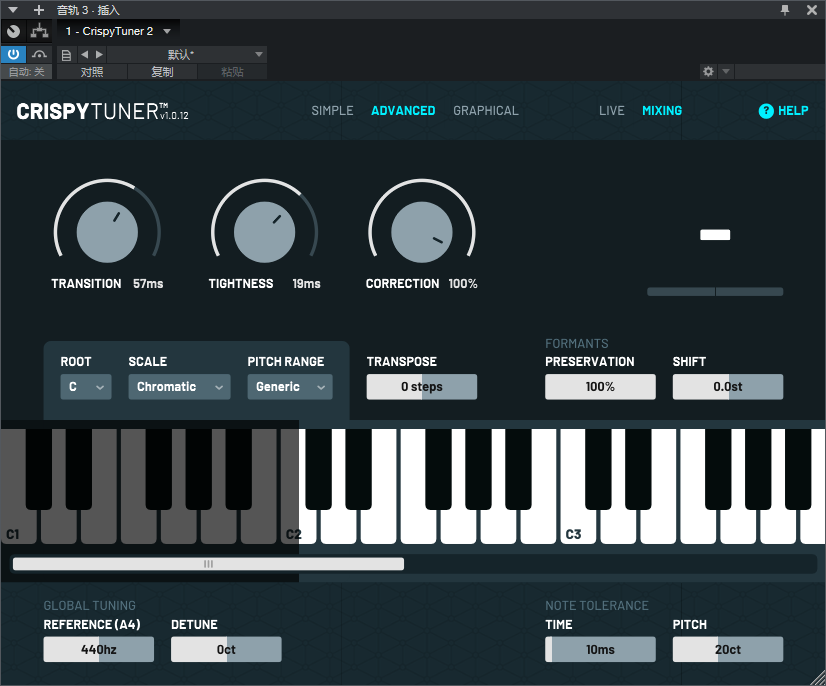Screen dimensions: 826x686
Task: Switch to the ADVANCED tab
Action: [x=404, y=111]
